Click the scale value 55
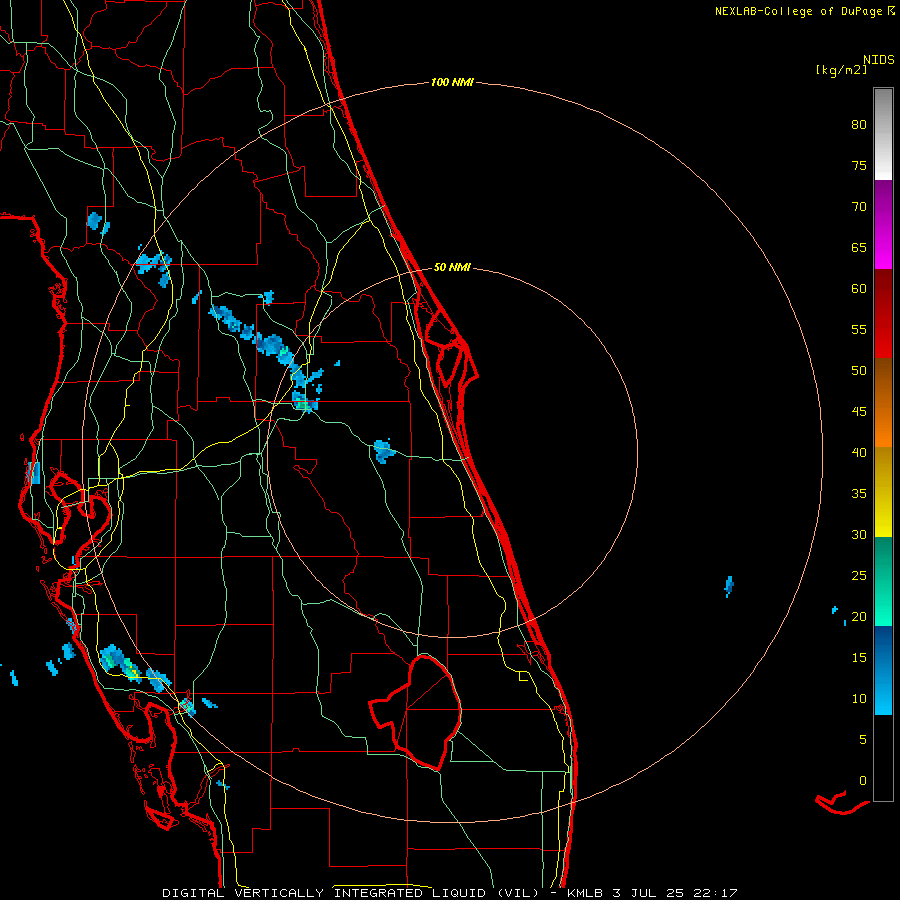Viewport: 900px width, 900px height. pyautogui.click(x=859, y=330)
